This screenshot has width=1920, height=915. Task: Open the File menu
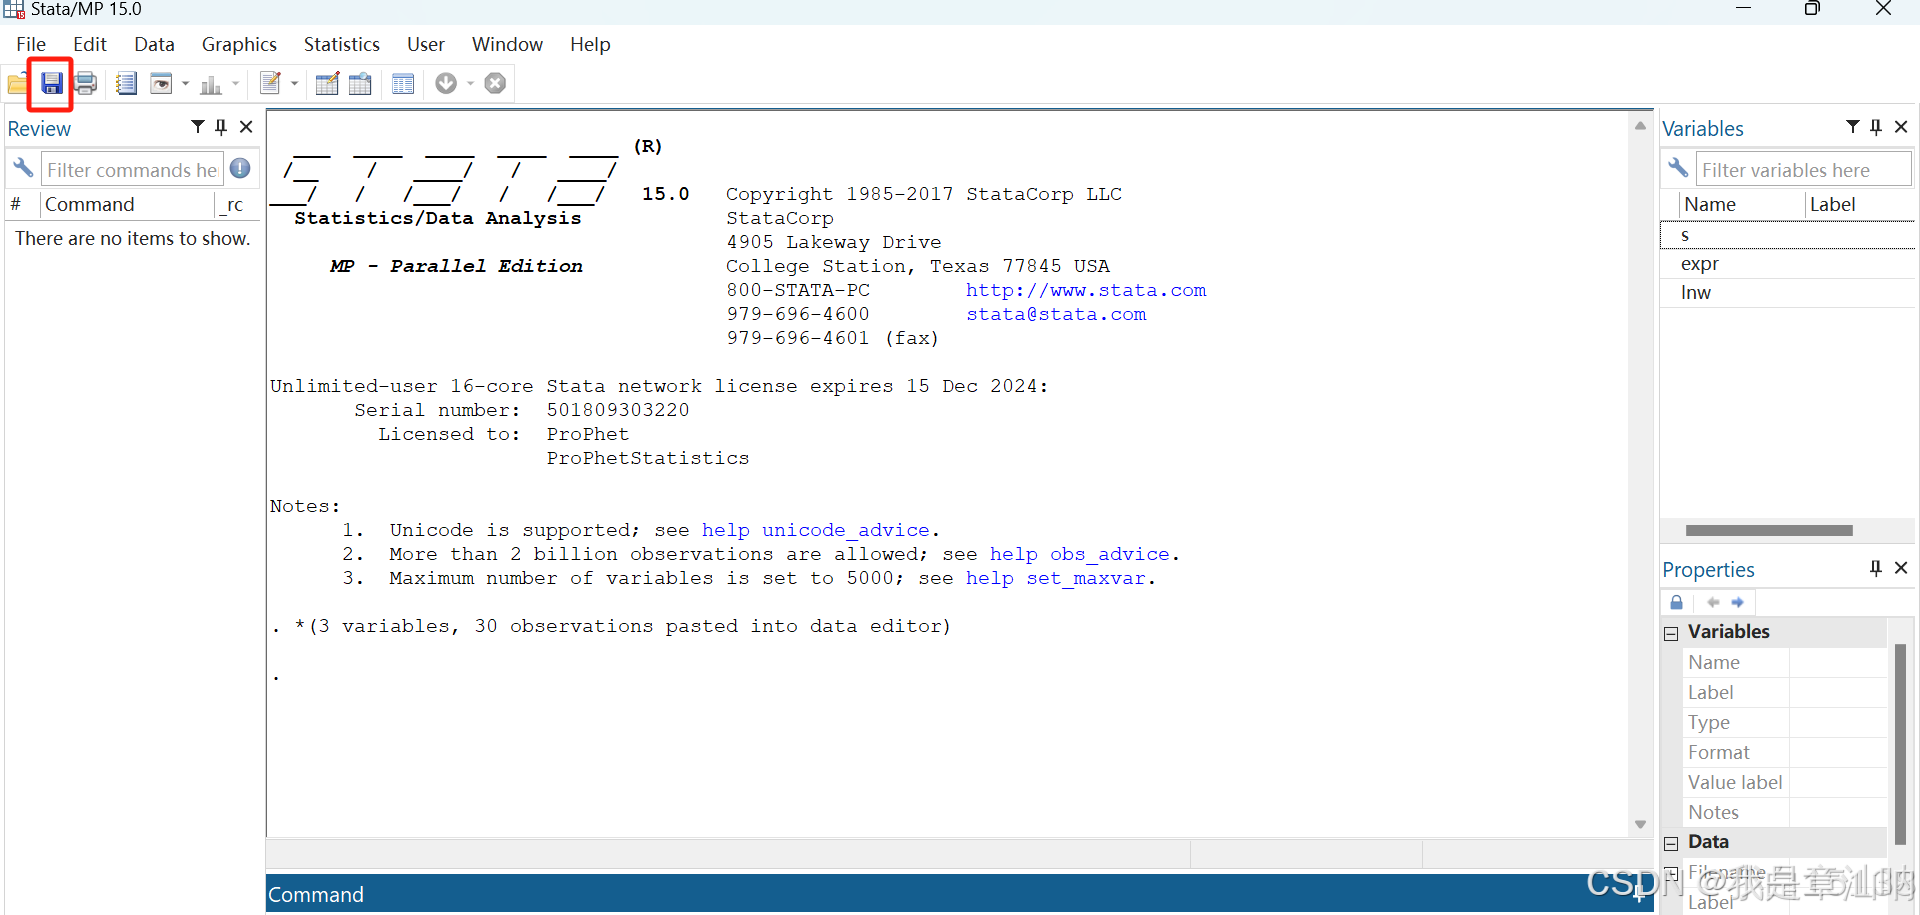31,44
